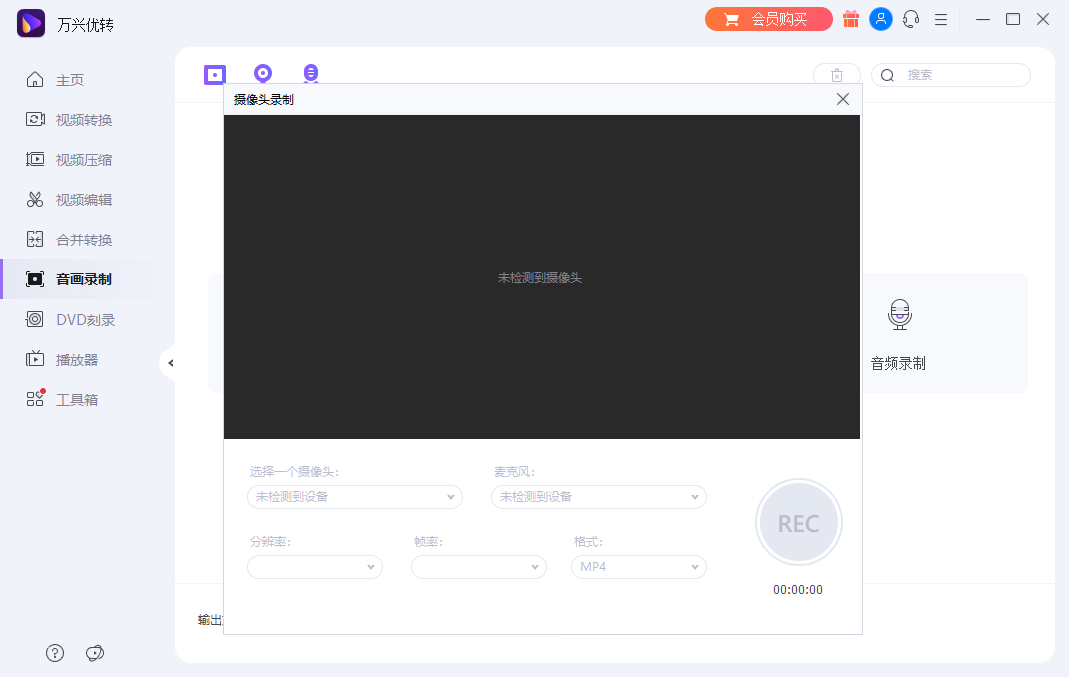Select the screen recording tool icon
This screenshot has height=677, width=1069.
pyautogui.click(x=215, y=73)
